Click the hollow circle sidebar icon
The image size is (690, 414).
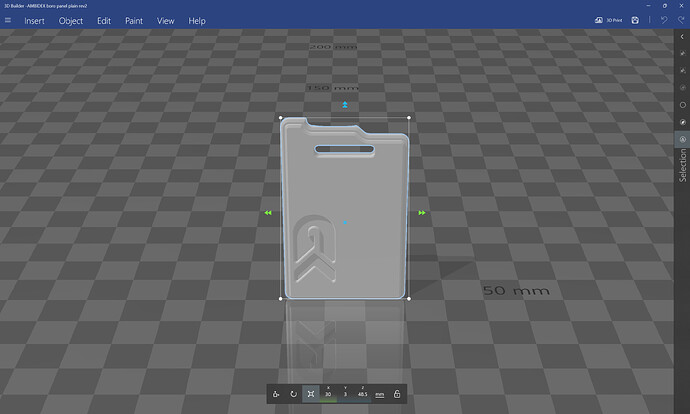click(683, 105)
